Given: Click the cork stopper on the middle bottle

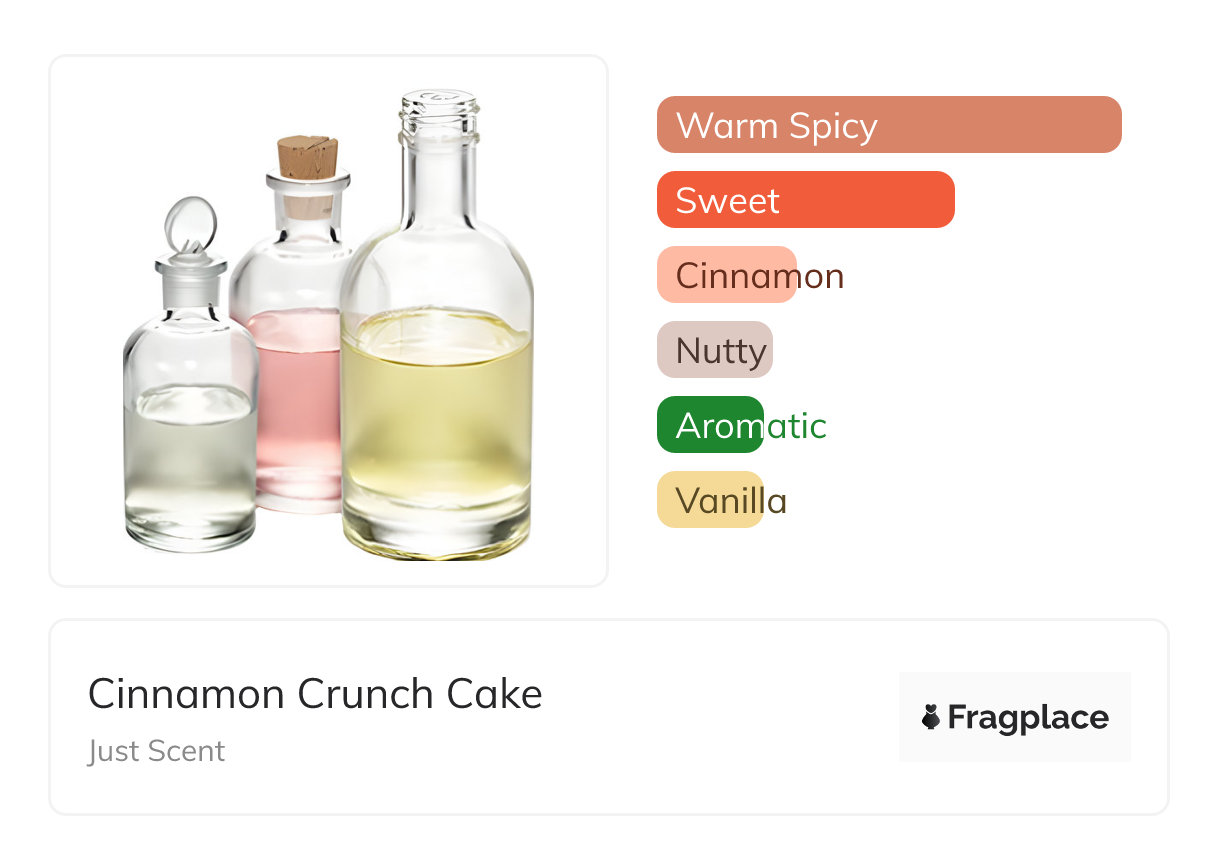Looking at the screenshot, I should click(306, 157).
